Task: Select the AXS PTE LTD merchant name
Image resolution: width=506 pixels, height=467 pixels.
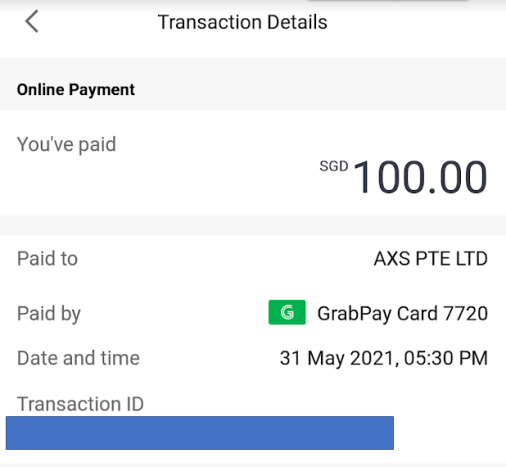Action: tap(431, 259)
